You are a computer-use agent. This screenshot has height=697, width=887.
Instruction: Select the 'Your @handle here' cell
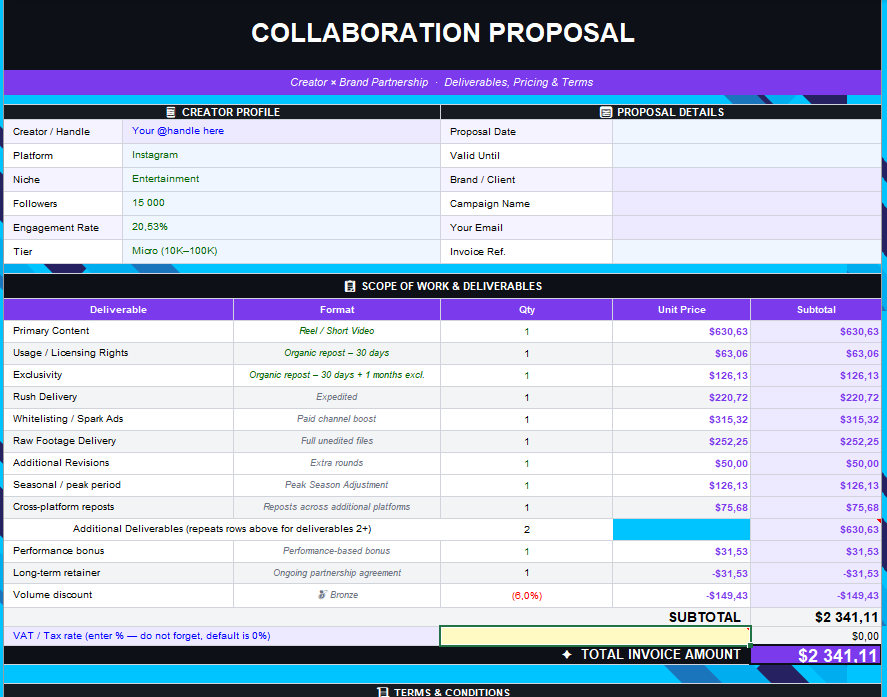click(x=281, y=131)
